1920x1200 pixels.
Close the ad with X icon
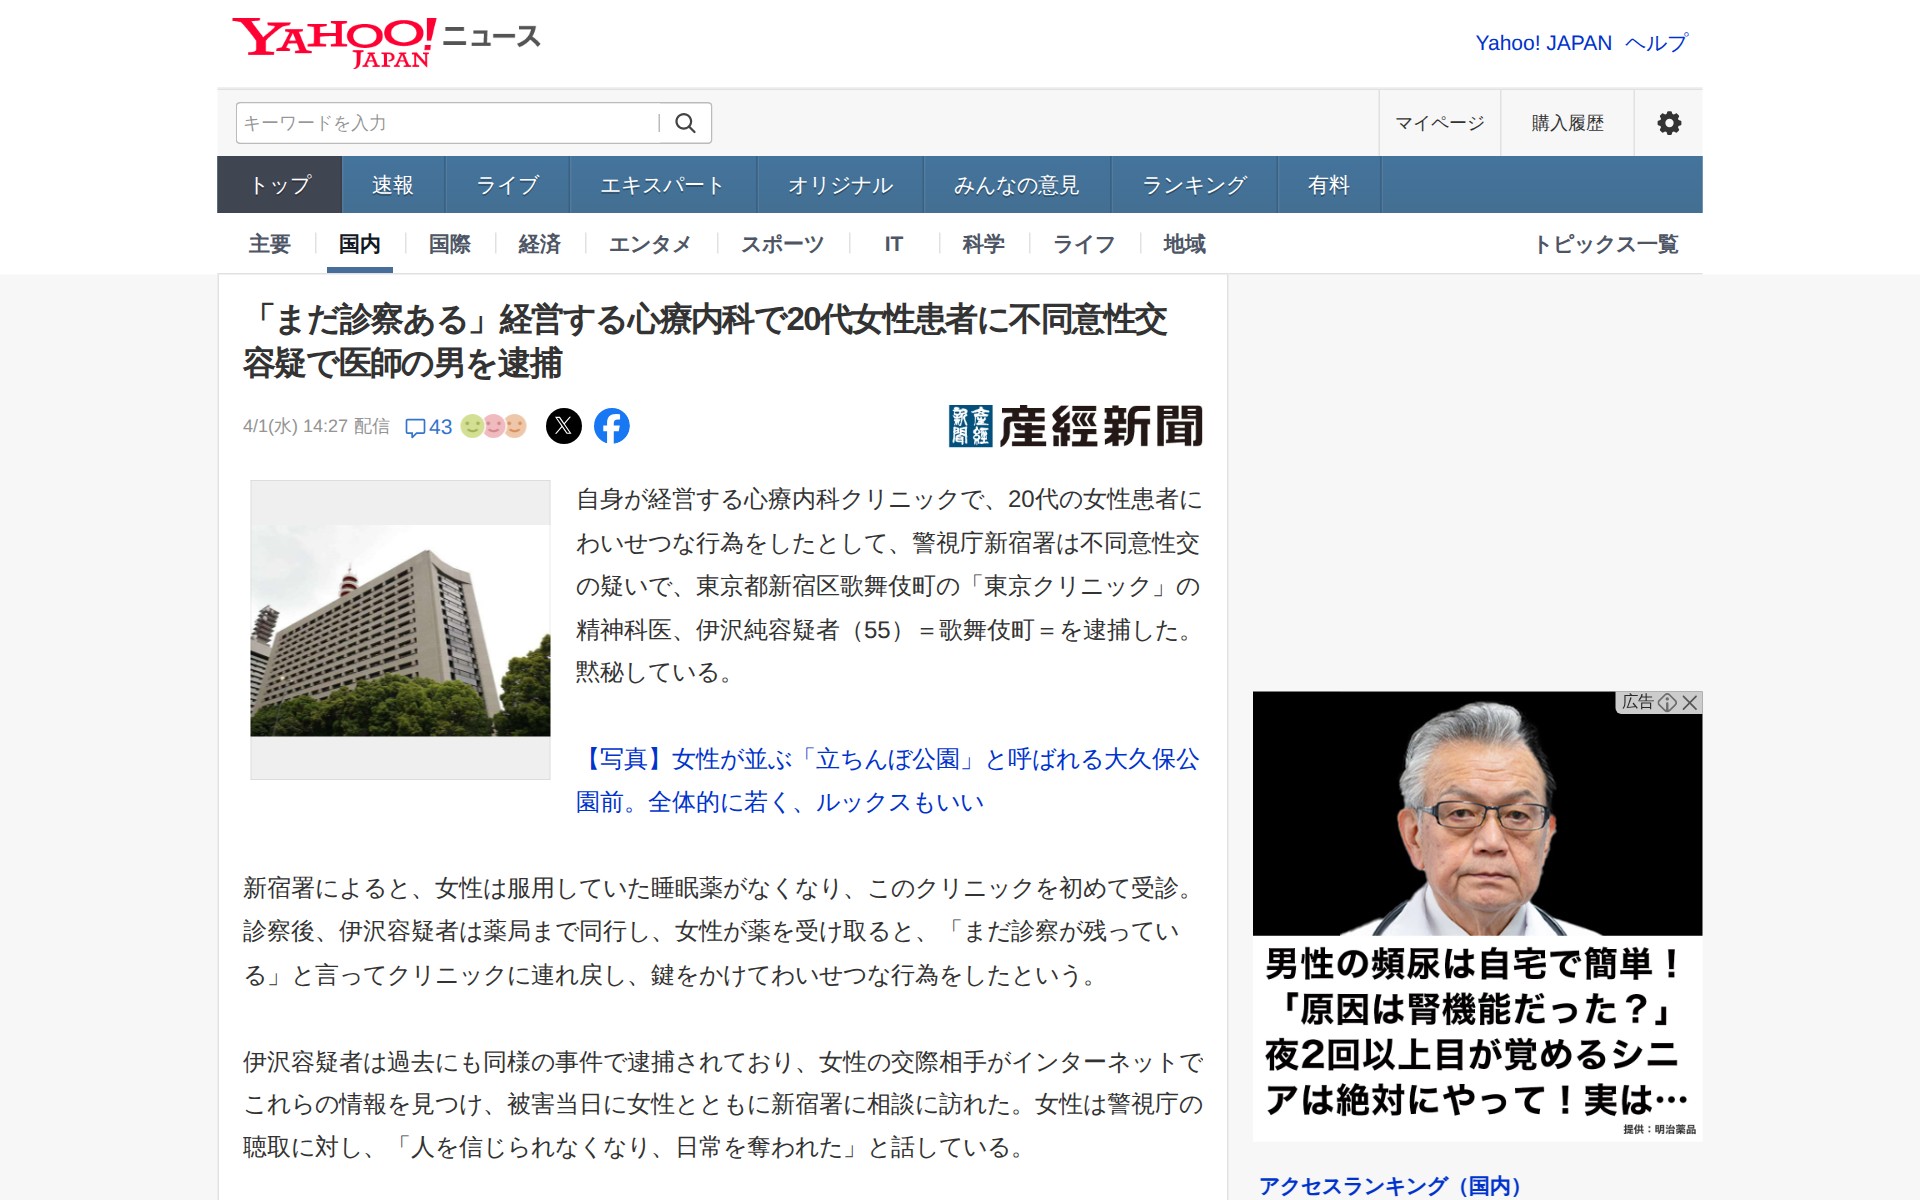click(x=1690, y=702)
